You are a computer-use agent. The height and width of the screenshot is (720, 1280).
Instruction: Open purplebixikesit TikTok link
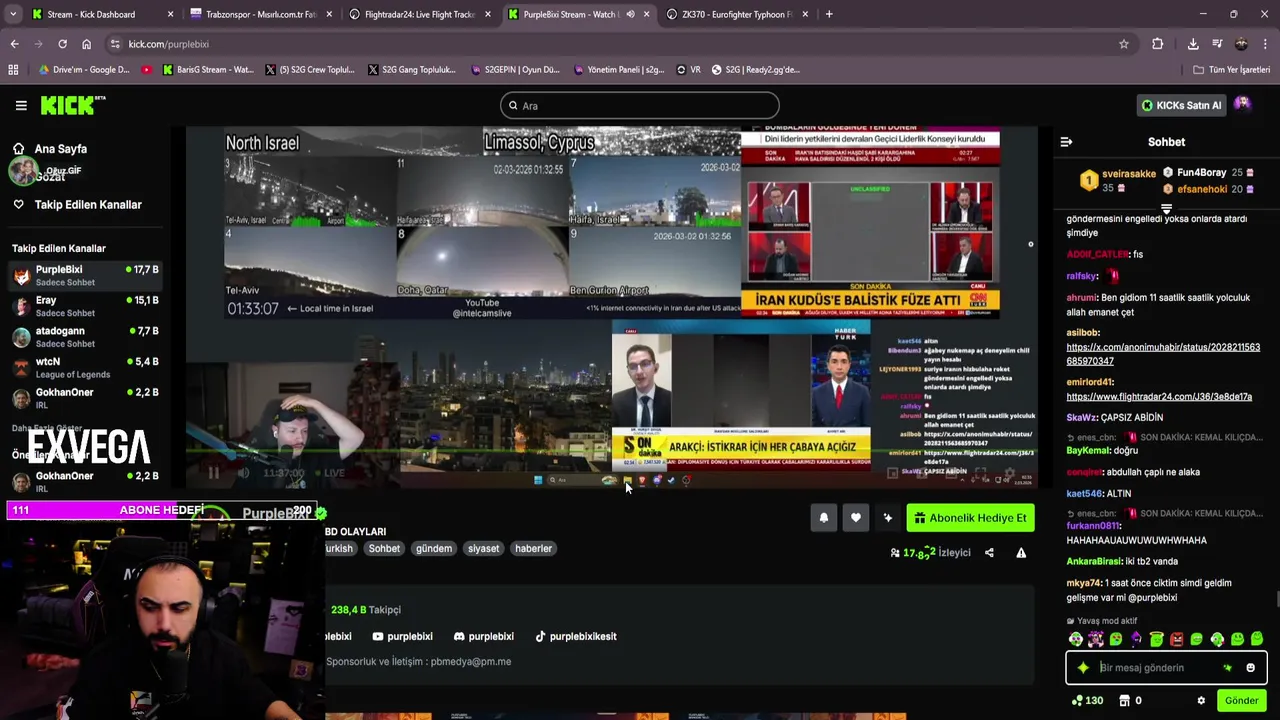575,636
